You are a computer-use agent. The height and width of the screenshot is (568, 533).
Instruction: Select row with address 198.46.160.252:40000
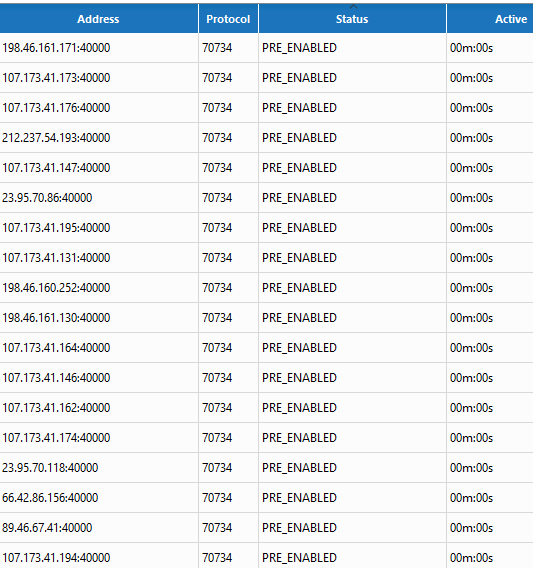coord(266,288)
